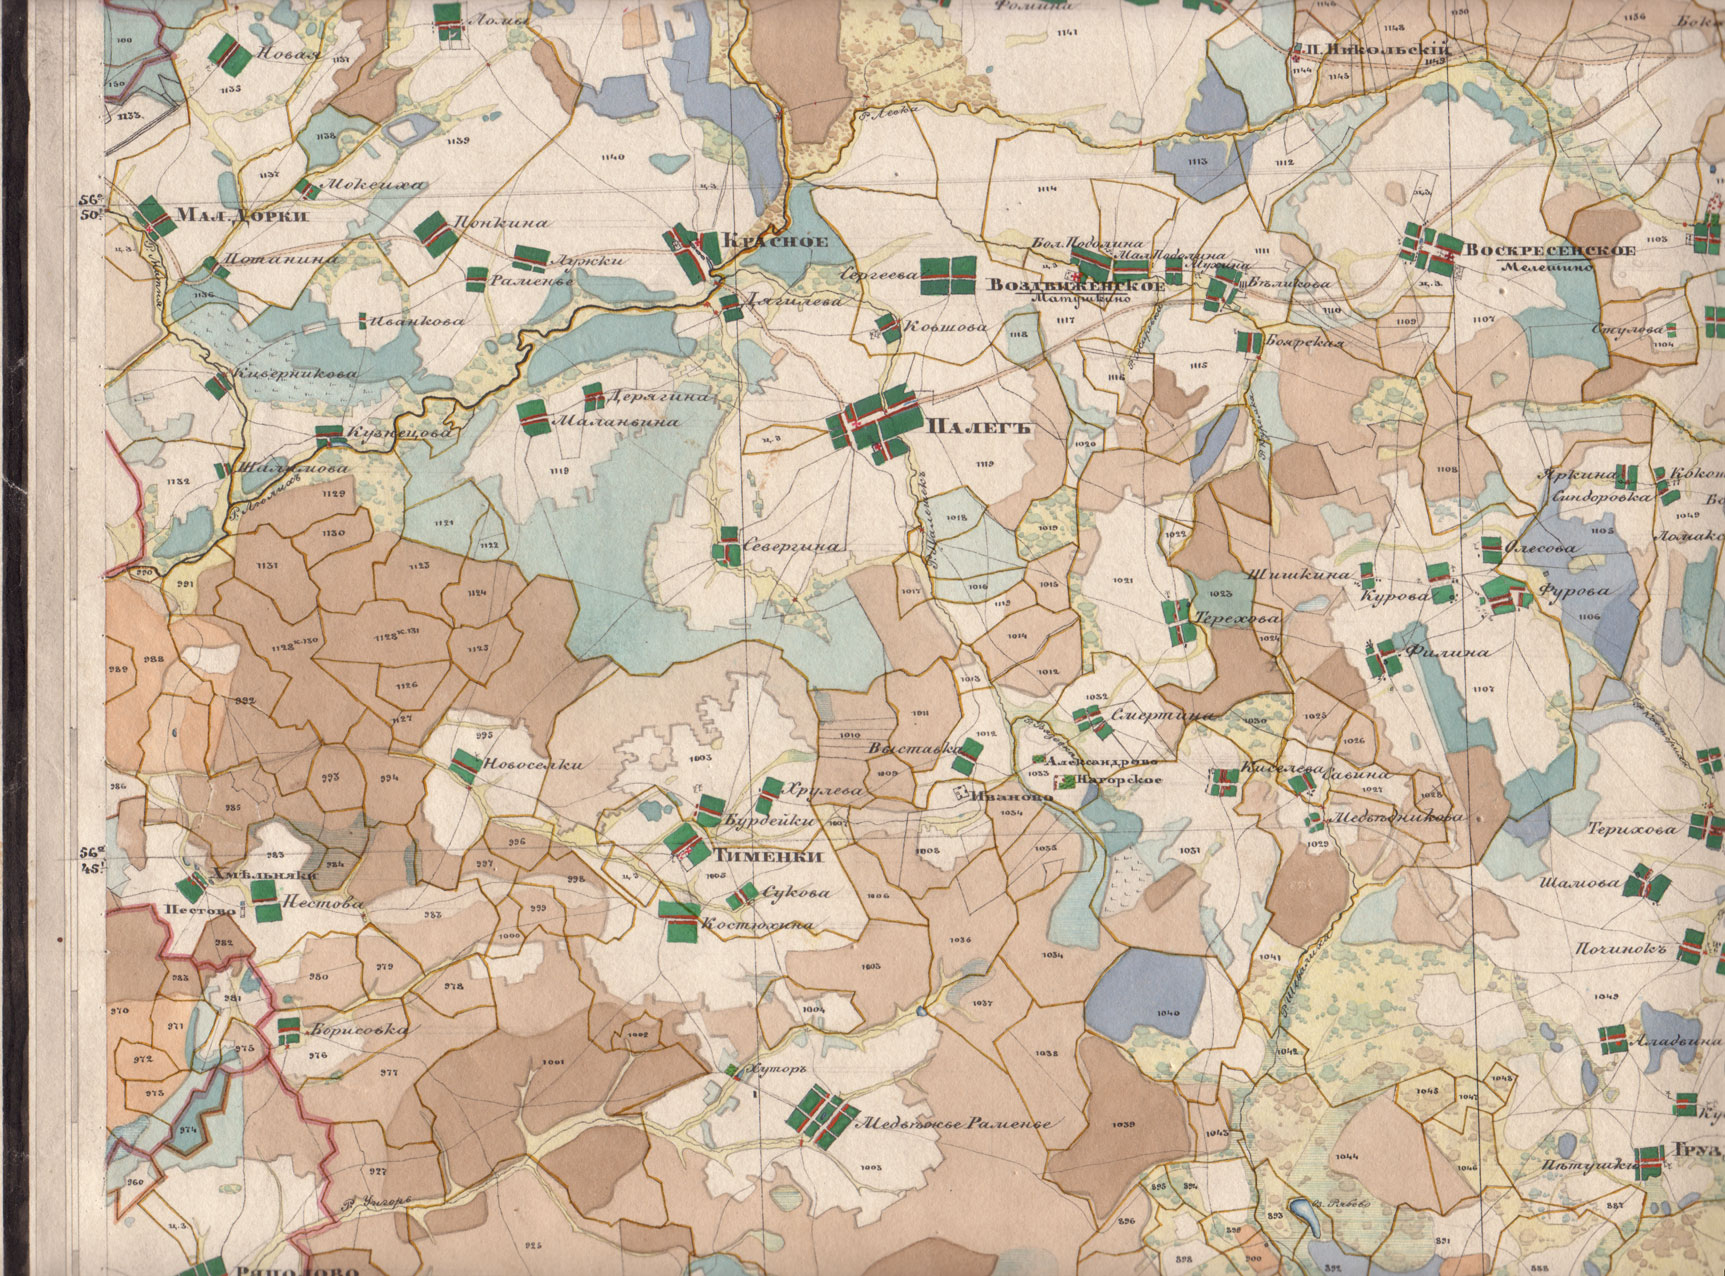Click the 56°50' latitude mark on margin

95,207
